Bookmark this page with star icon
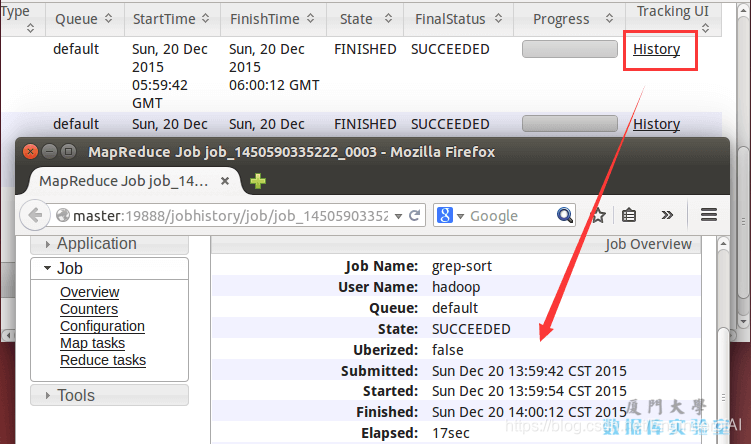 (x=598, y=216)
